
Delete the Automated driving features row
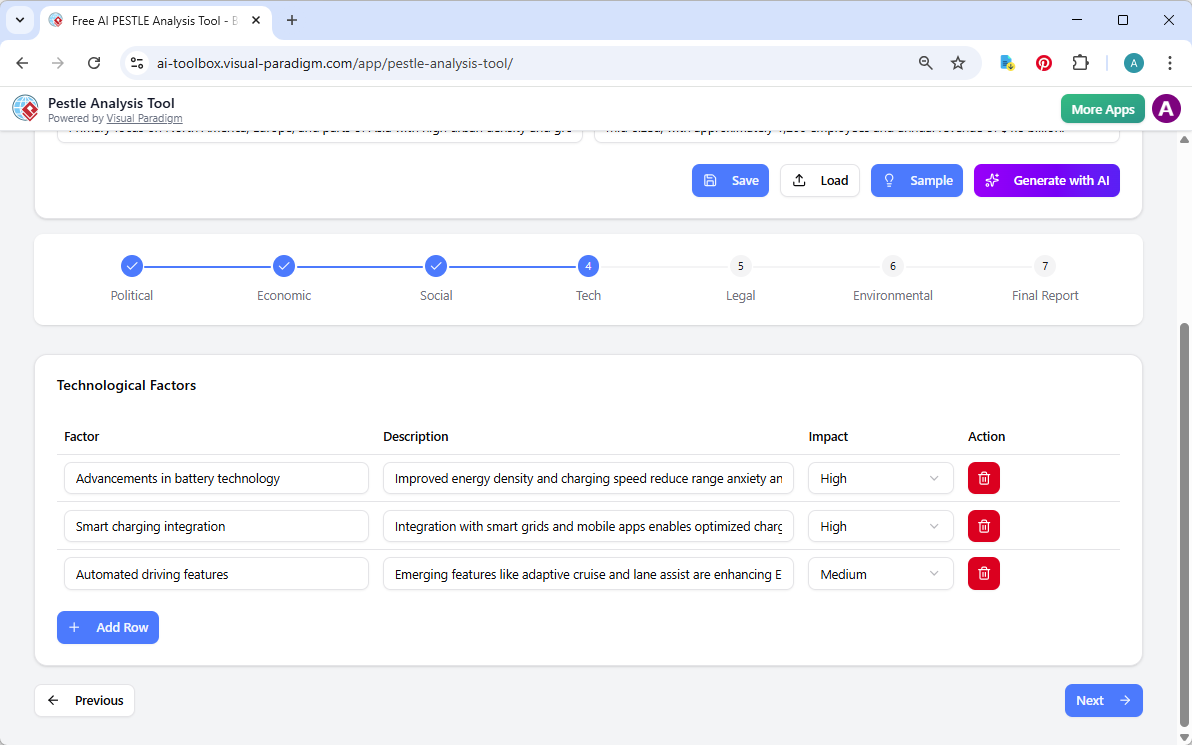(x=983, y=573)
